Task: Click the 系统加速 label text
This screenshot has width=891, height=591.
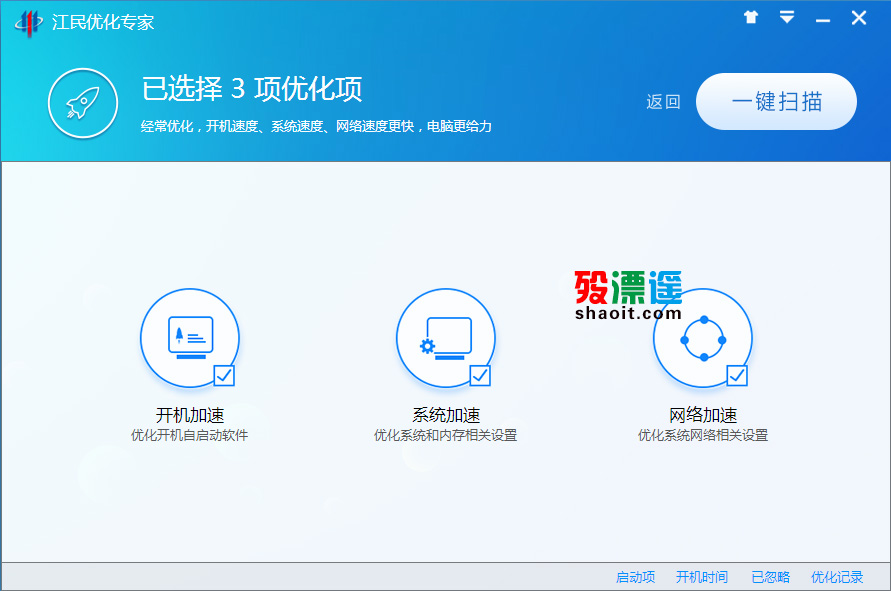Action: click(446, 415)
